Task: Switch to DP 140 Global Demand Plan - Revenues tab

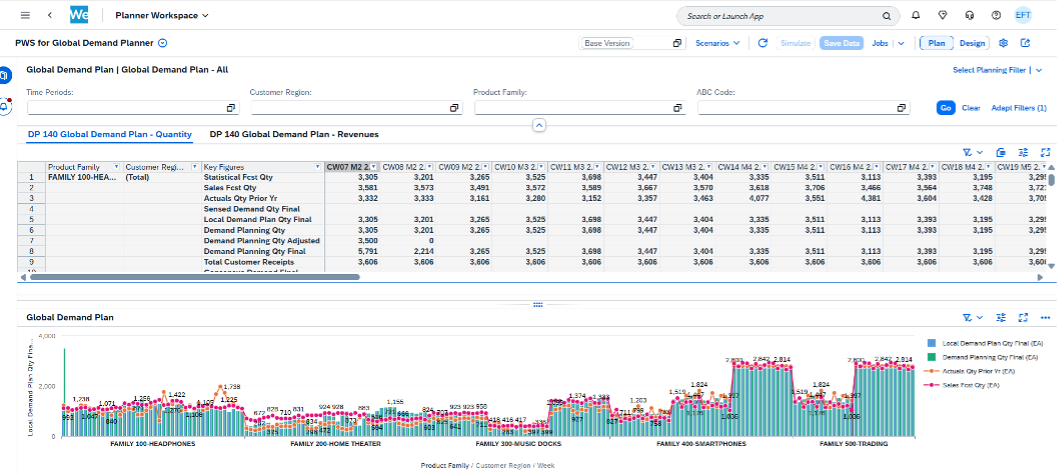Action: pyautogui.click(x=294, y=133)
